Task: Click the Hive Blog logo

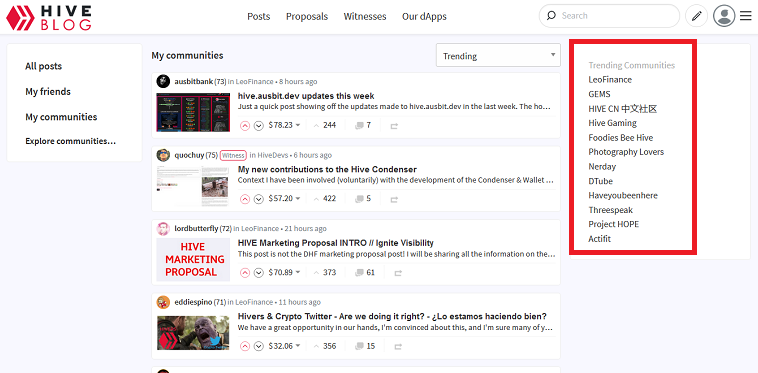Action: (48, 17)
